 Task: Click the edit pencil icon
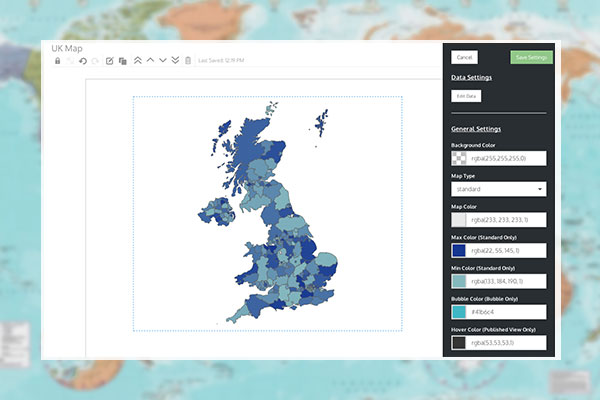pyautogui.click(x=110, y=61)
